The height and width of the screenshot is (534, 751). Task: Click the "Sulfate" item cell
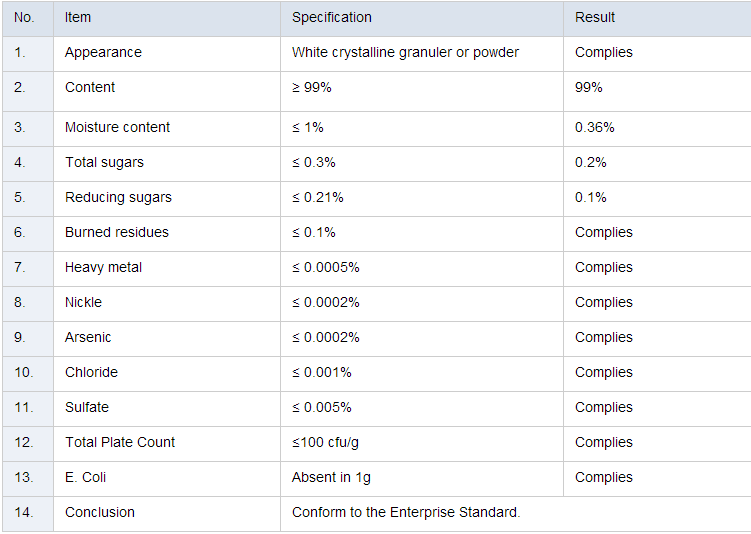(x=87, y=407)
